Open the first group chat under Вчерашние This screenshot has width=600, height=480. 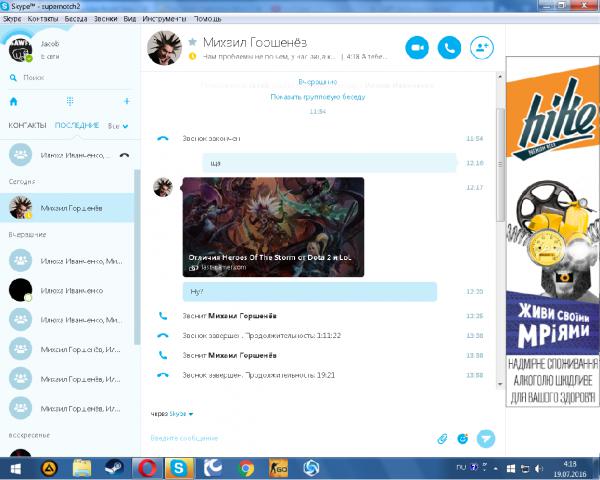click(67, 261)
